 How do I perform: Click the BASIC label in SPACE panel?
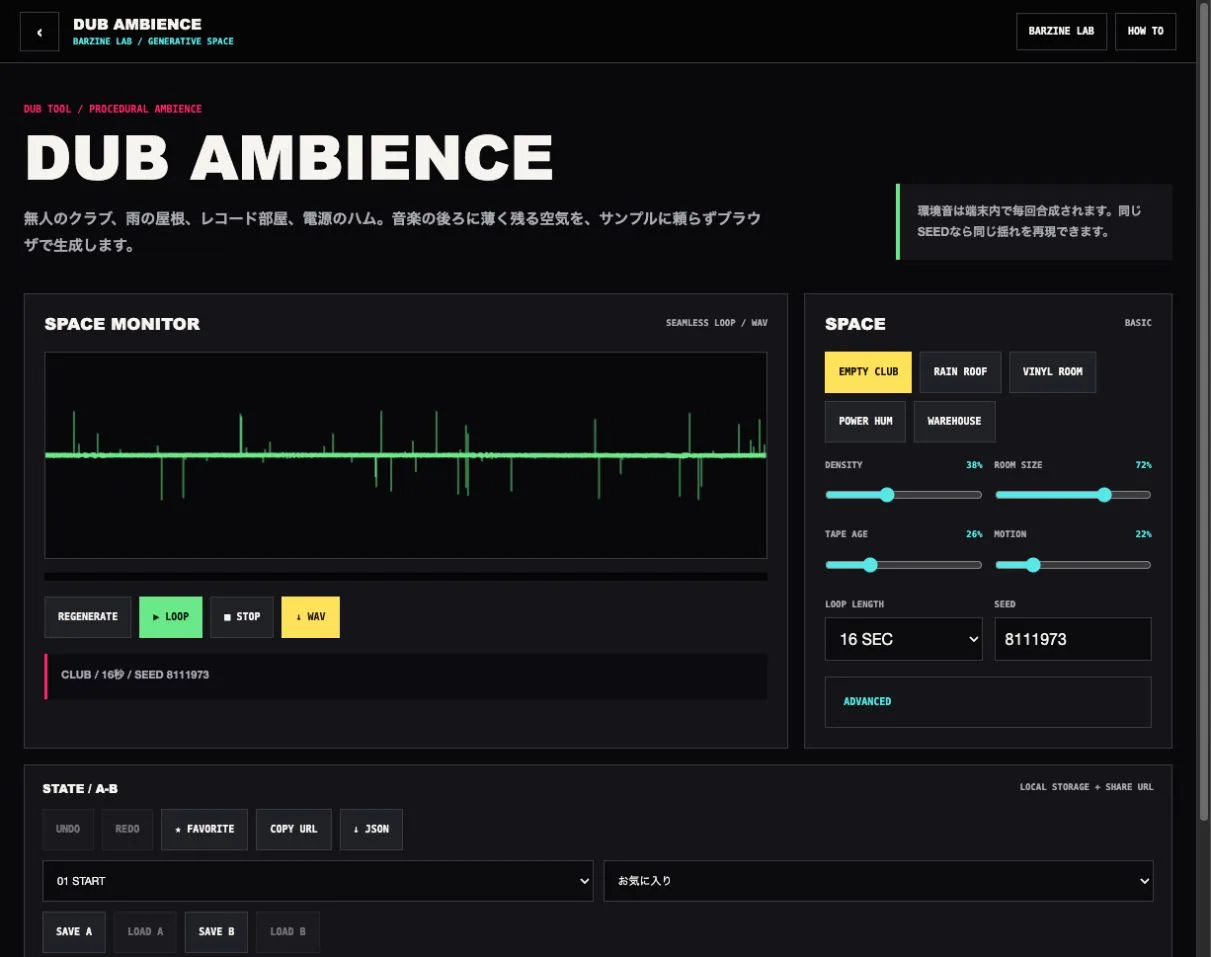[1138, 323]
